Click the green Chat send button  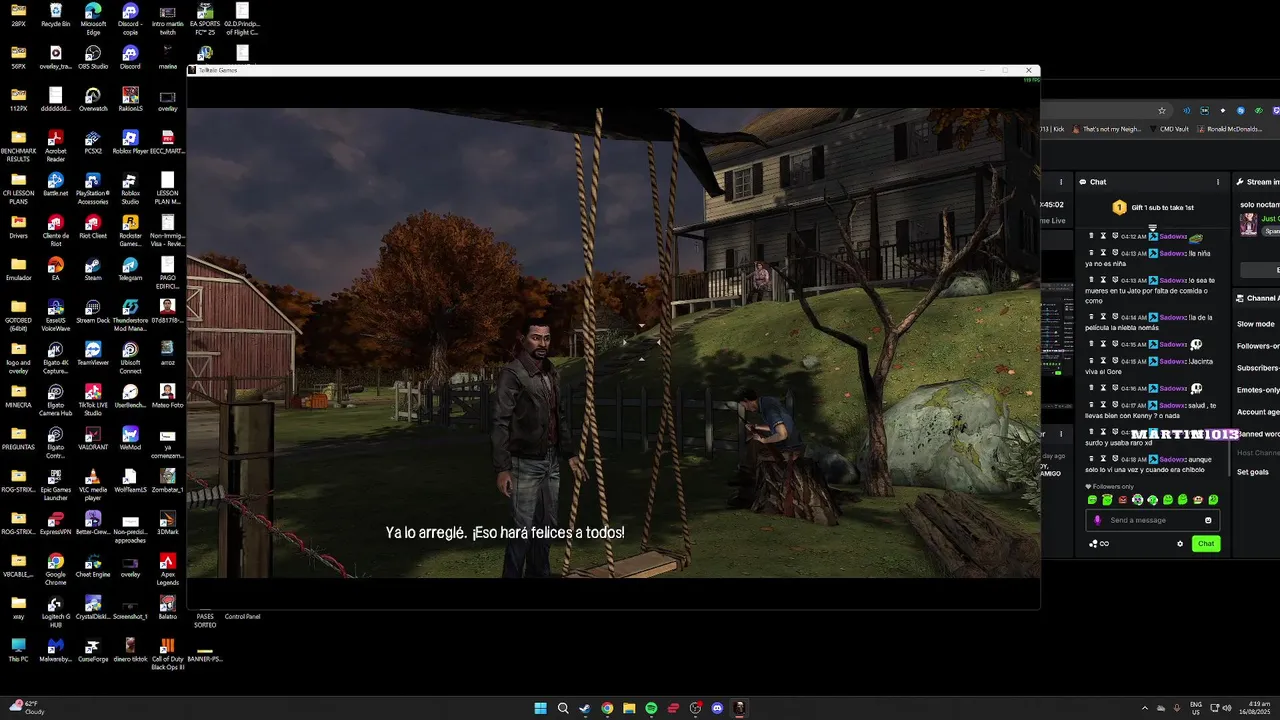[x=1206, y=544]
